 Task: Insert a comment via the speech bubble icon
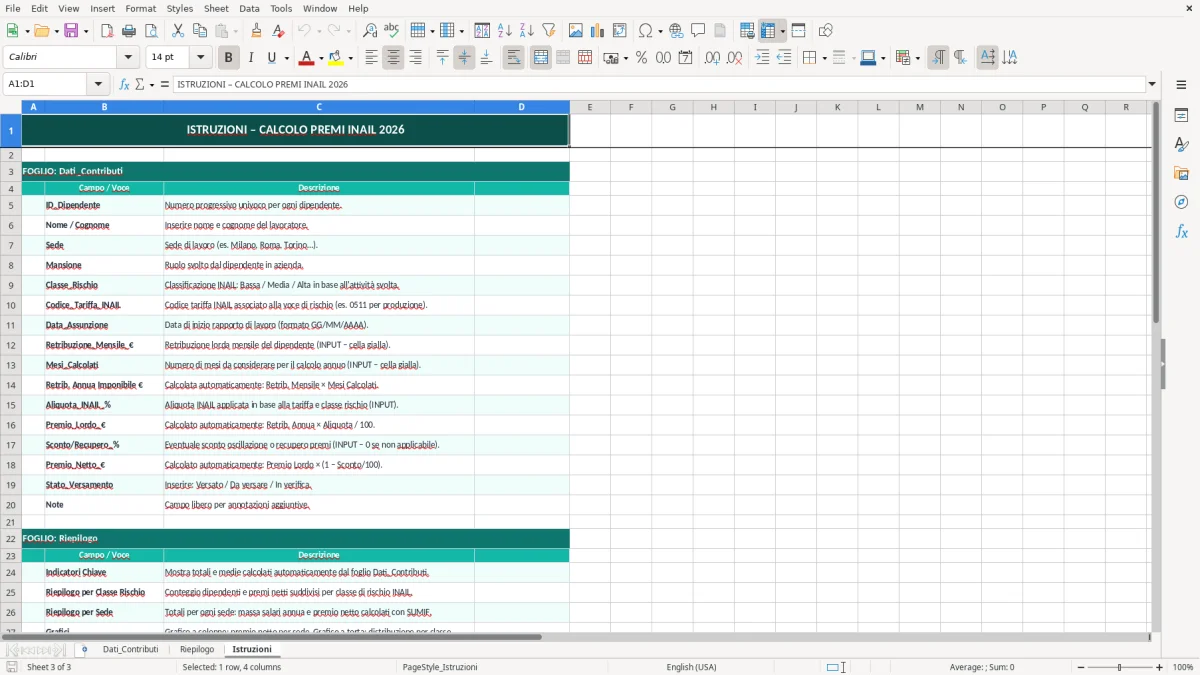coord(698,31)
